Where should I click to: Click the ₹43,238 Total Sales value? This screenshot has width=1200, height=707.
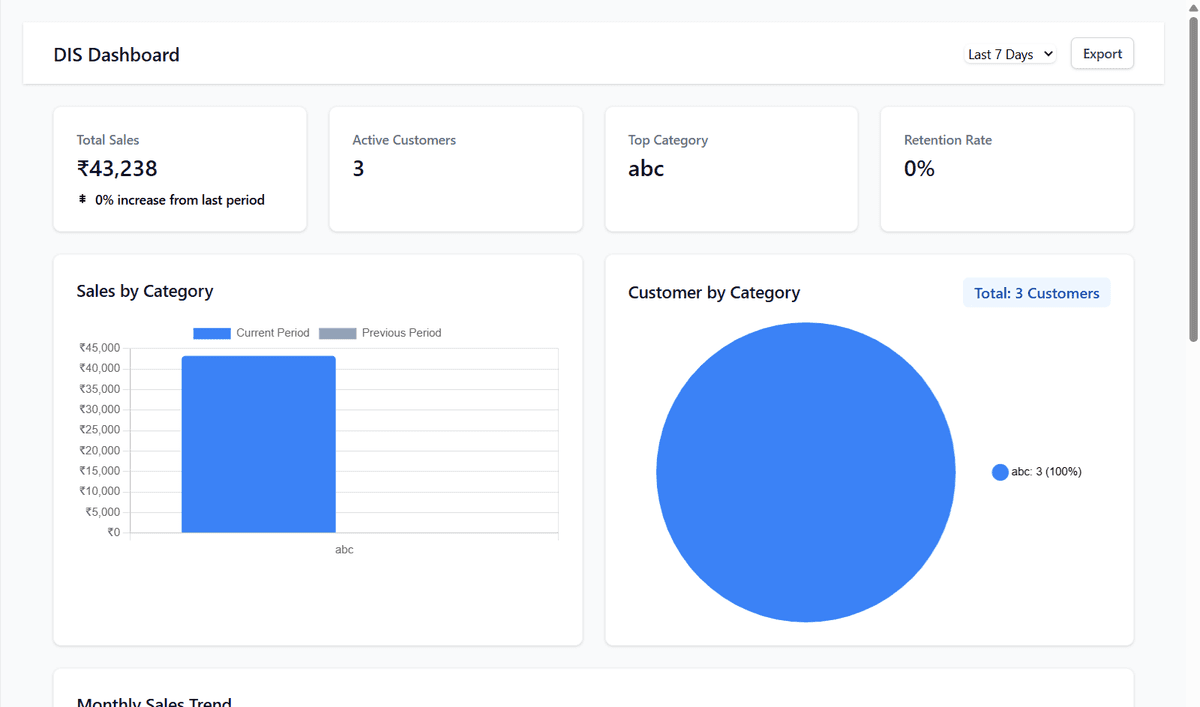117,169
